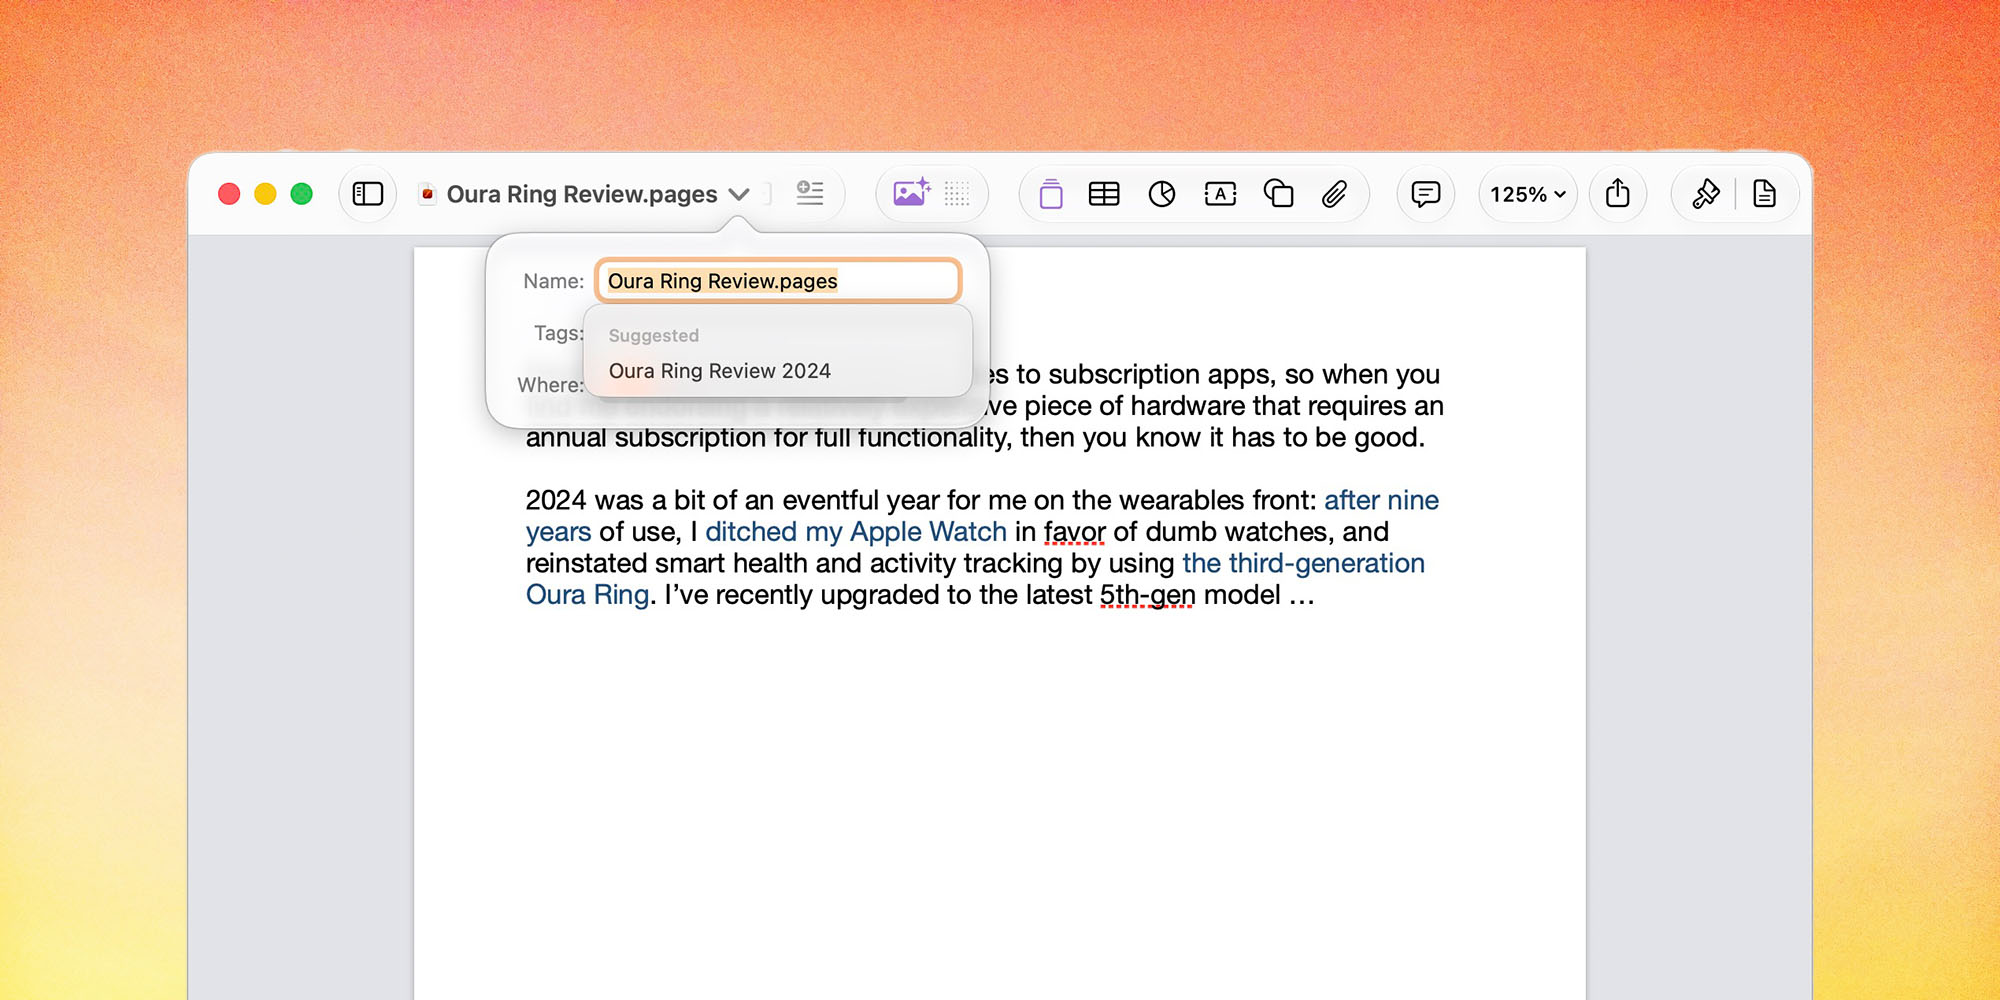Screen dimensions: 2000x1000
Task: Add a comment using the toolbar
Action: [x=1425, y=194]
